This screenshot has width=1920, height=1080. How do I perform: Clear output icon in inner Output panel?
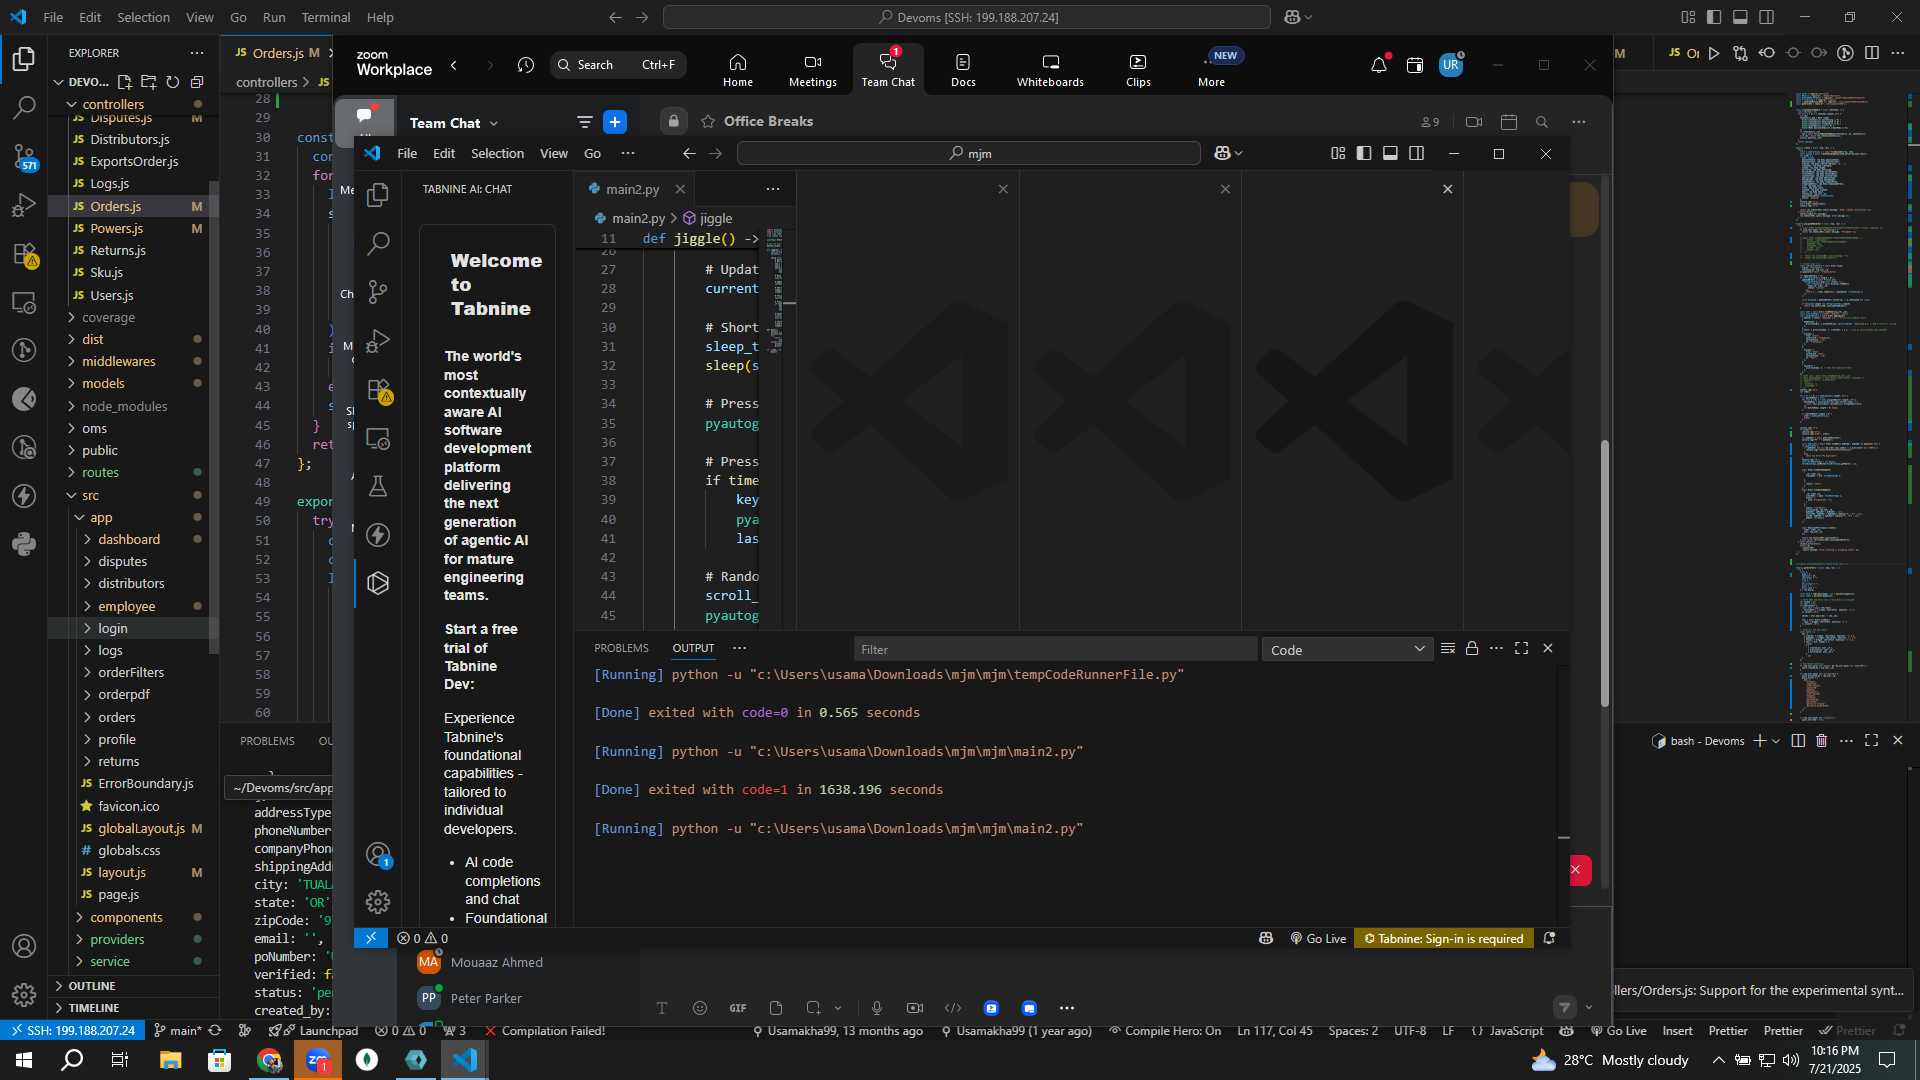pos(1448,649)
